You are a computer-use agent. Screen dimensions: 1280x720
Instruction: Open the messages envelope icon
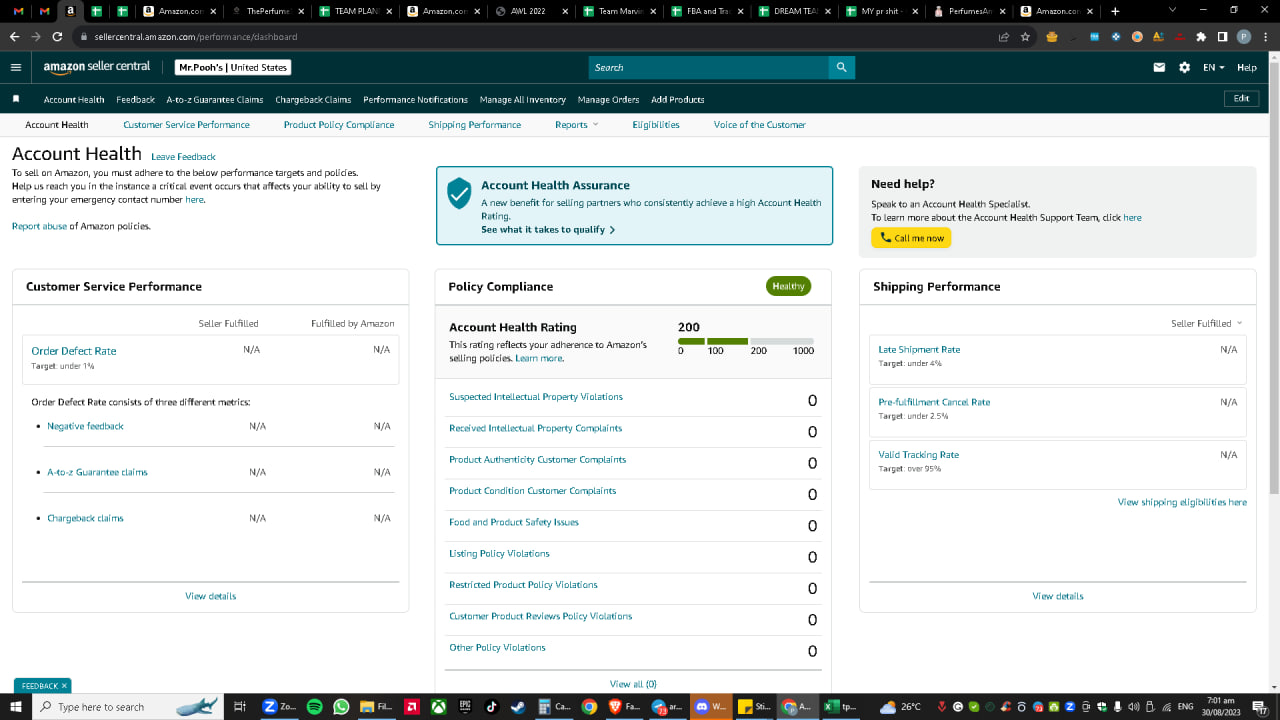1159,67
